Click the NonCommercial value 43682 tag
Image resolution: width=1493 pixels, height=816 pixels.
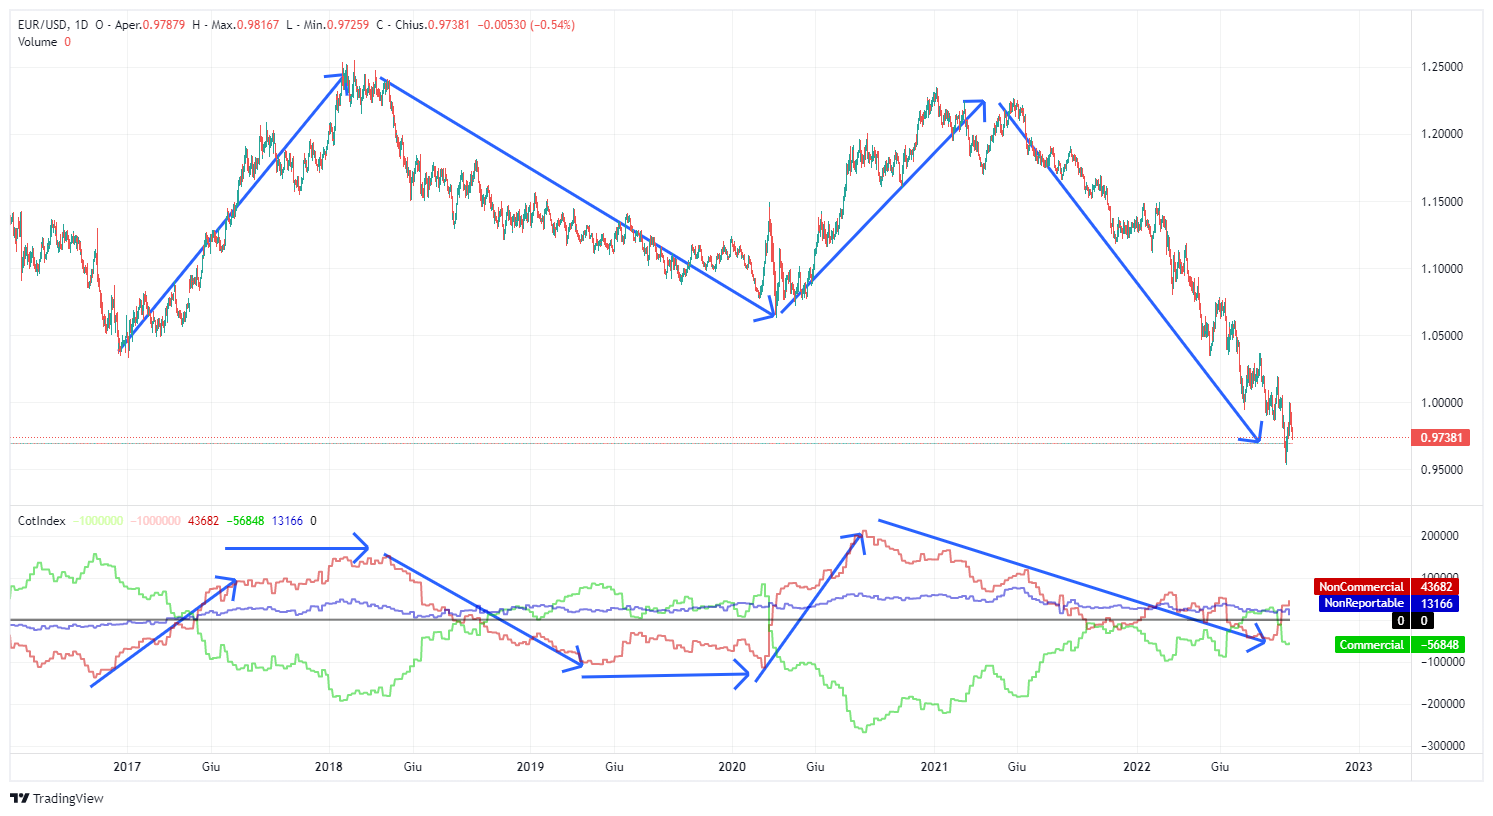tap(1437, 587)
